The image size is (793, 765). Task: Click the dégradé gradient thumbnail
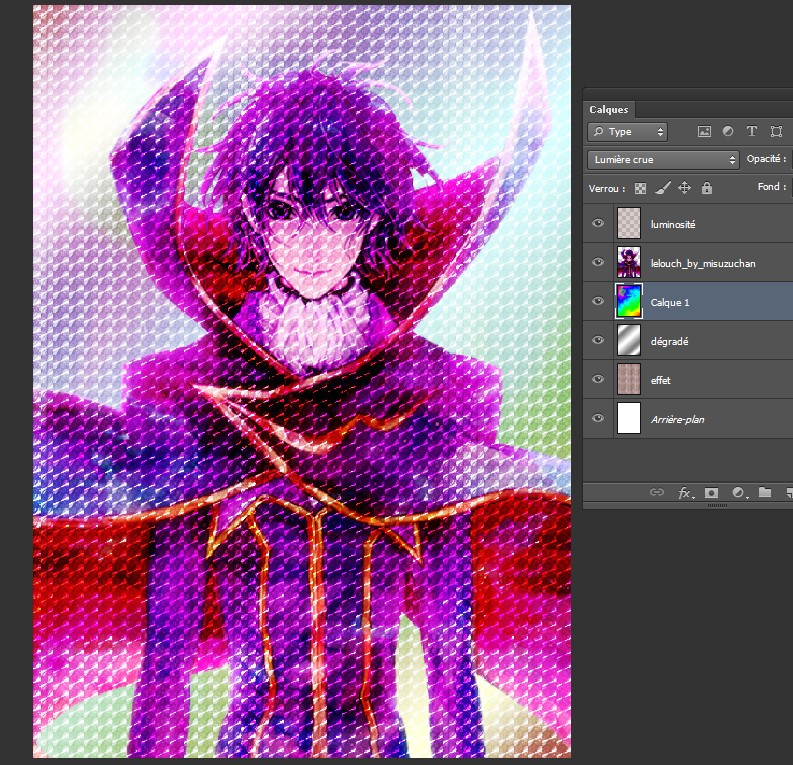(629, 340)
